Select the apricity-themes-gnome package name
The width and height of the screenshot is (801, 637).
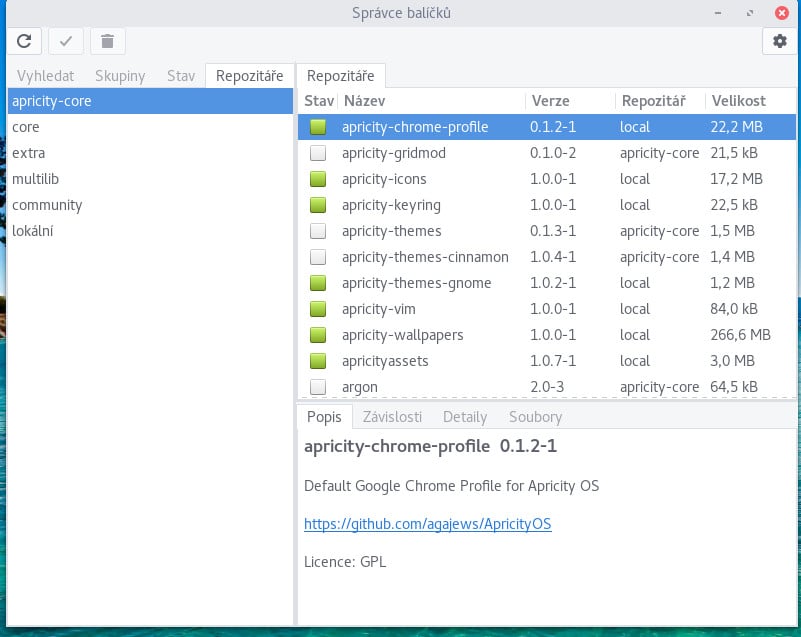[x=416, y=283]
